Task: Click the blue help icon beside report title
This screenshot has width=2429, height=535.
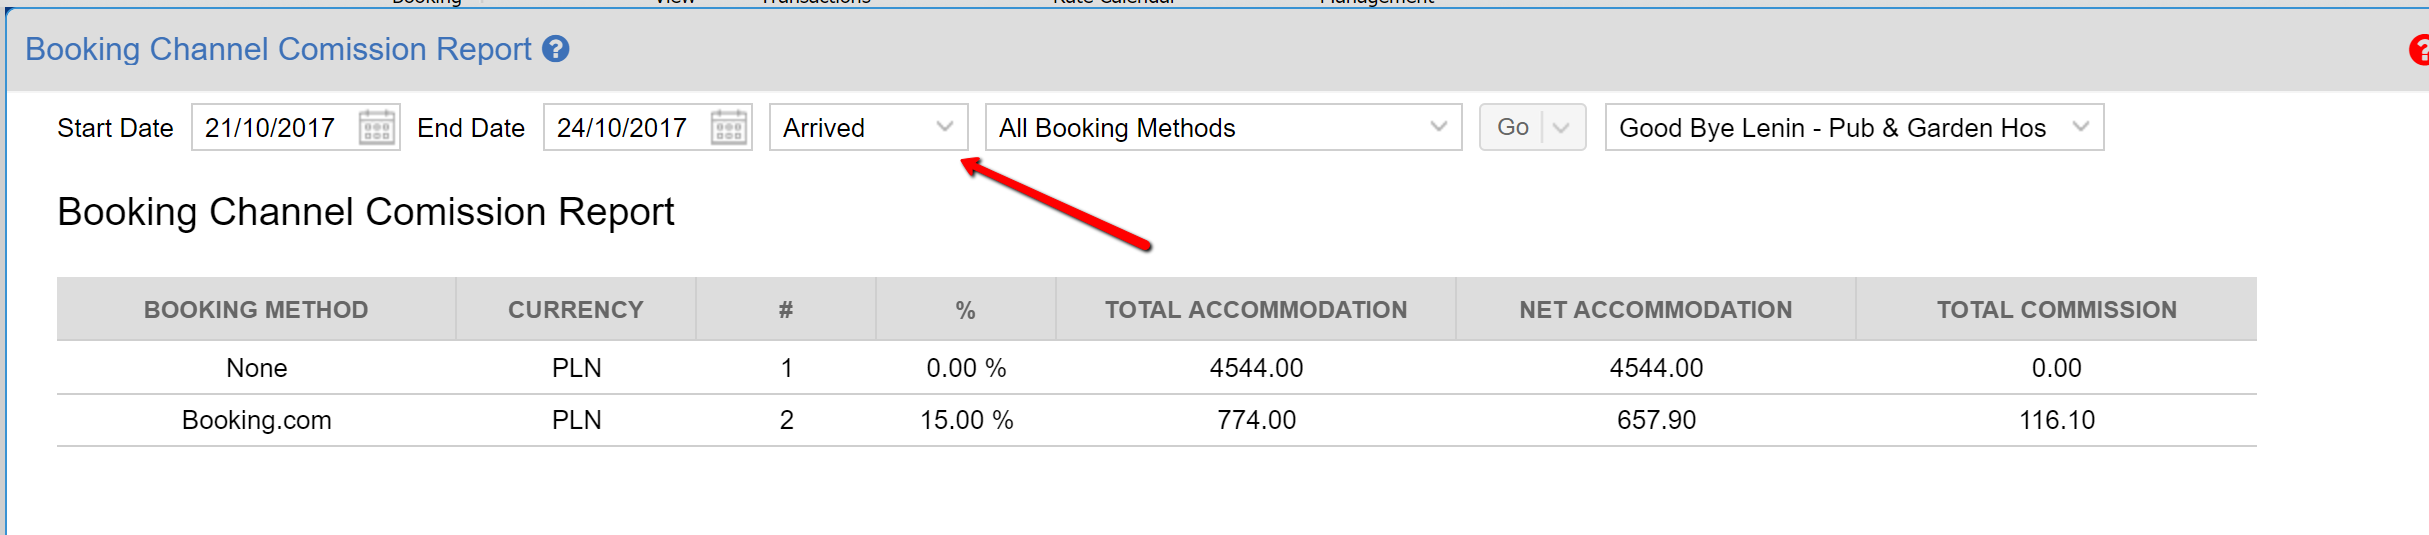Action: point(556,49)
